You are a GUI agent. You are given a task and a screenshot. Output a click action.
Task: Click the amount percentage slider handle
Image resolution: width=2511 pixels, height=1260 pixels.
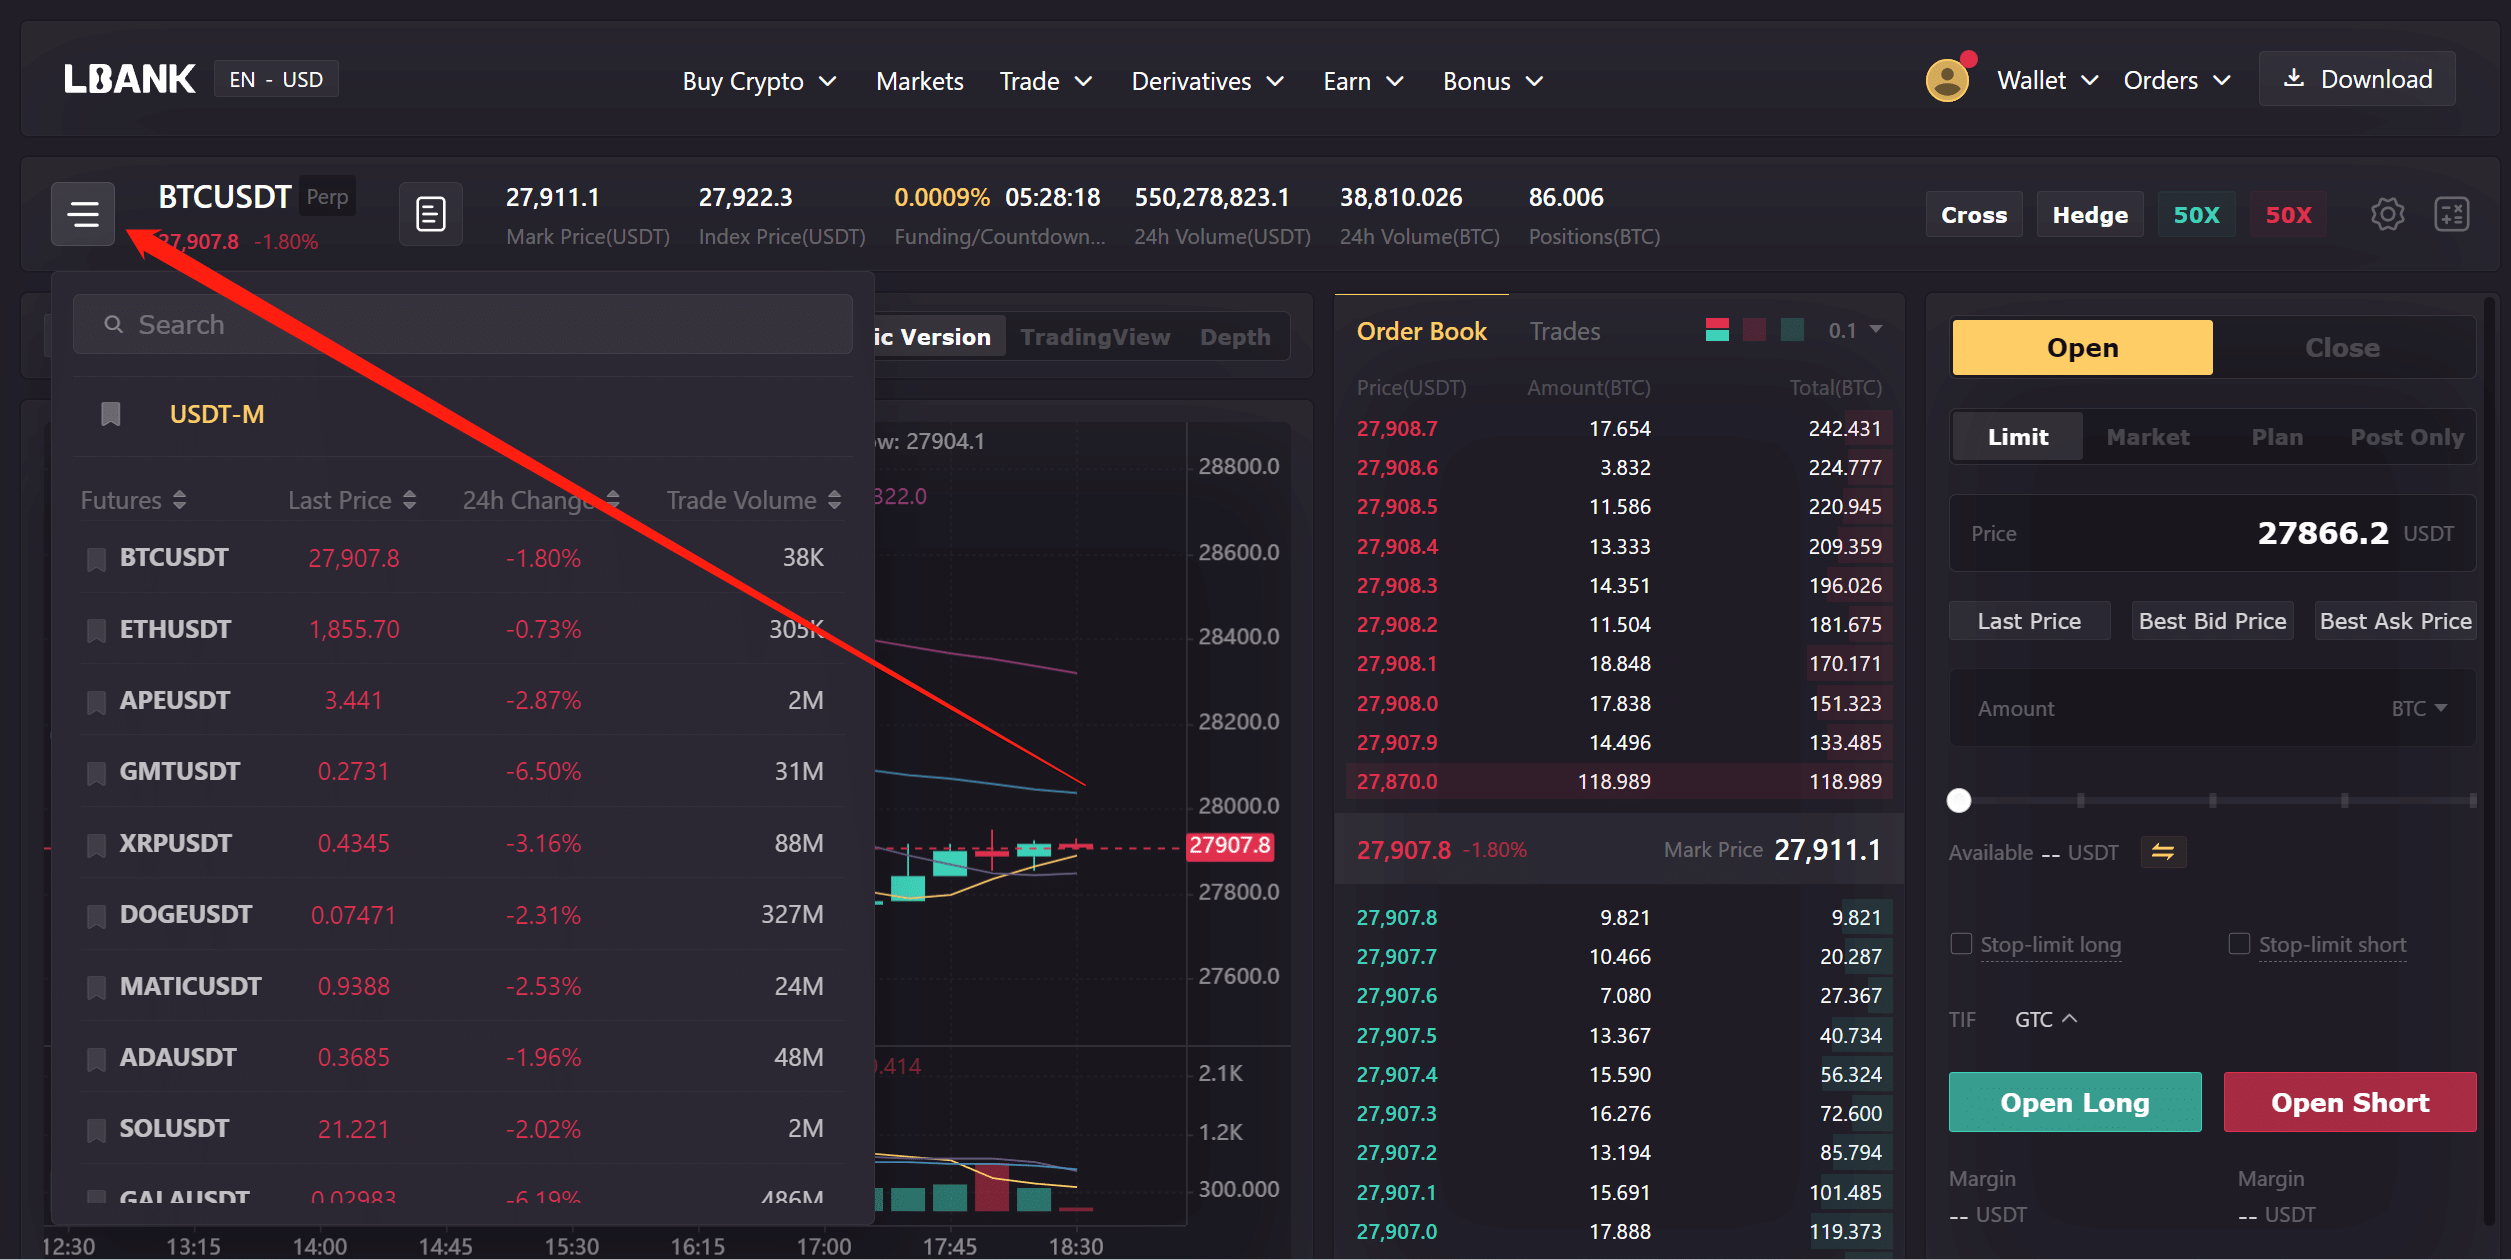click(x=1959, y=800)
